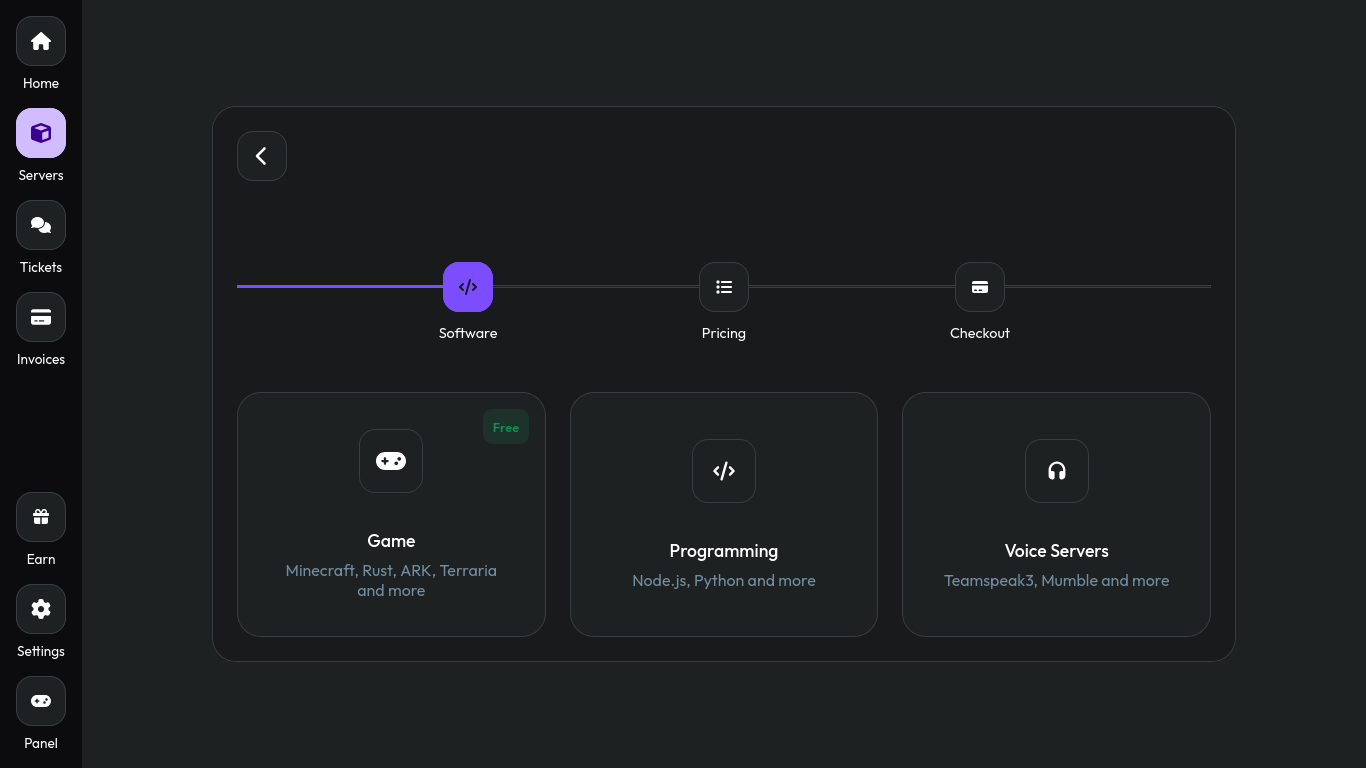Launch the Panel gamepad icon
This screenshot has height=768, width=1366.
click(41, 701)
